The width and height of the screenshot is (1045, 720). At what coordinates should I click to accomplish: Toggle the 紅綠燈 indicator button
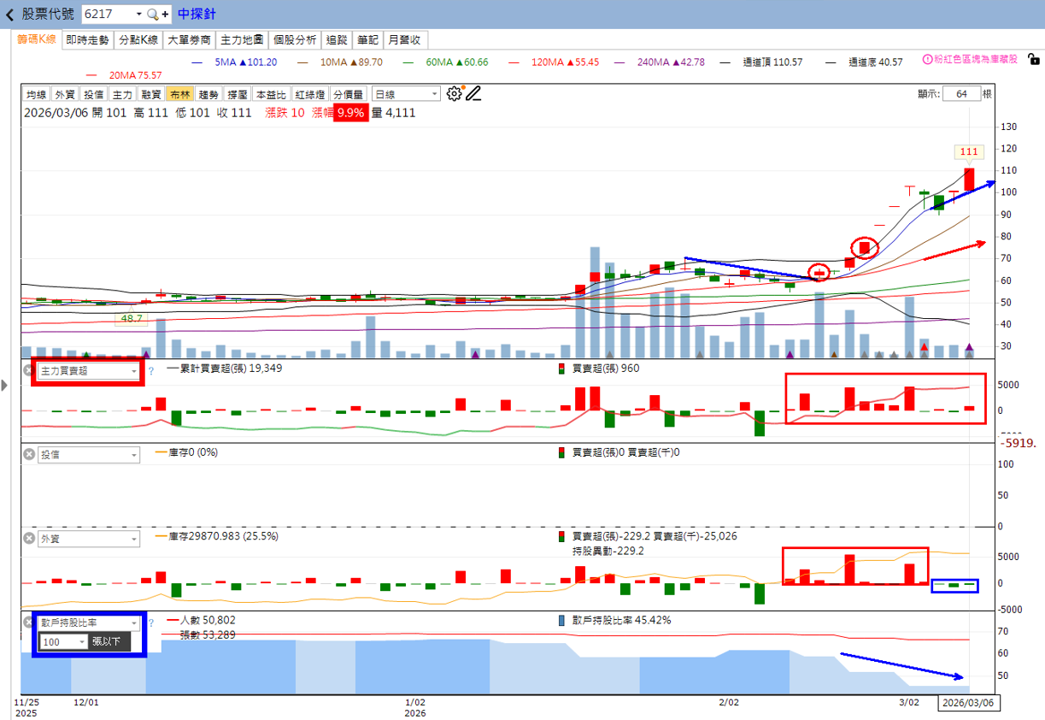pyautogui.click(x=310, y=95)
